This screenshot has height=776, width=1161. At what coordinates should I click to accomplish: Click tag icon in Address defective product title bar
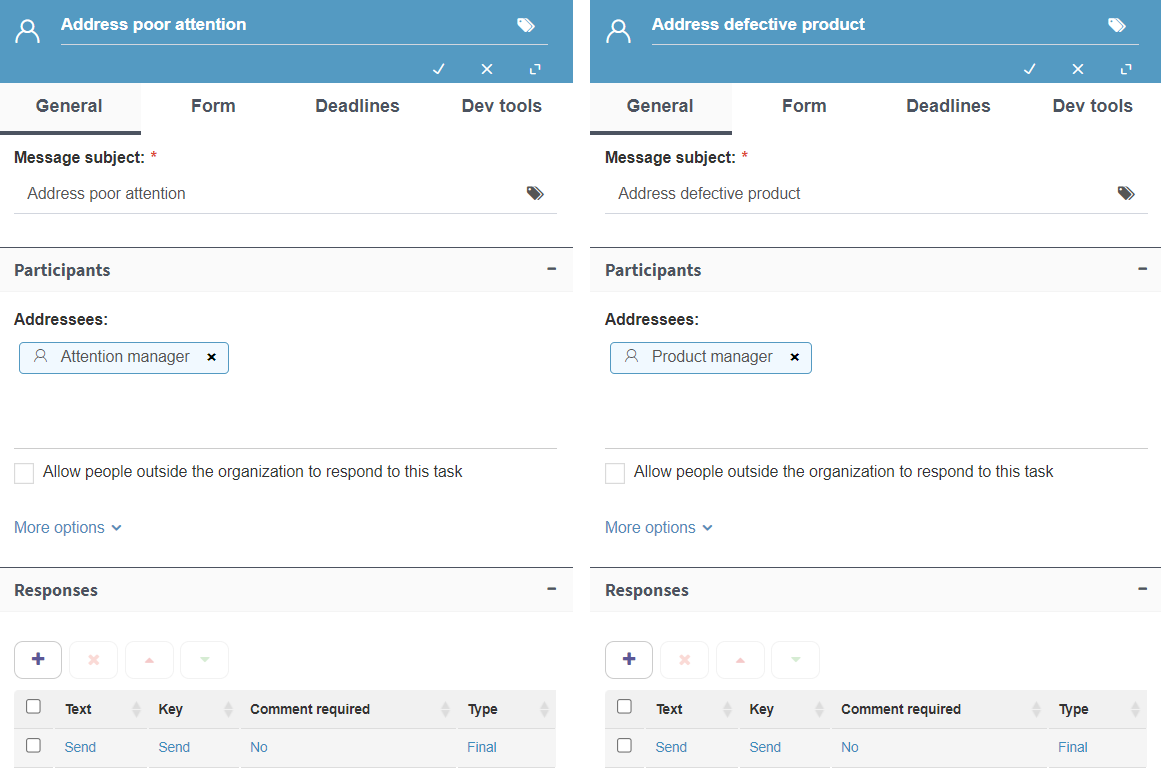1117,25
